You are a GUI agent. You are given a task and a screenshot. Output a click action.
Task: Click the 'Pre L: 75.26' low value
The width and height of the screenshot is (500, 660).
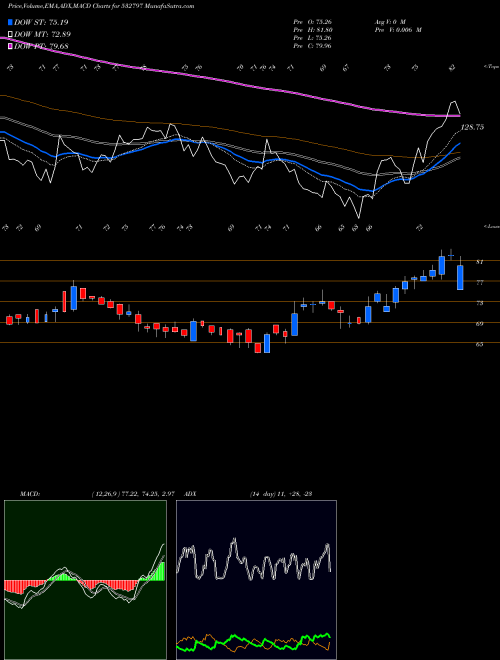point(312,38)
